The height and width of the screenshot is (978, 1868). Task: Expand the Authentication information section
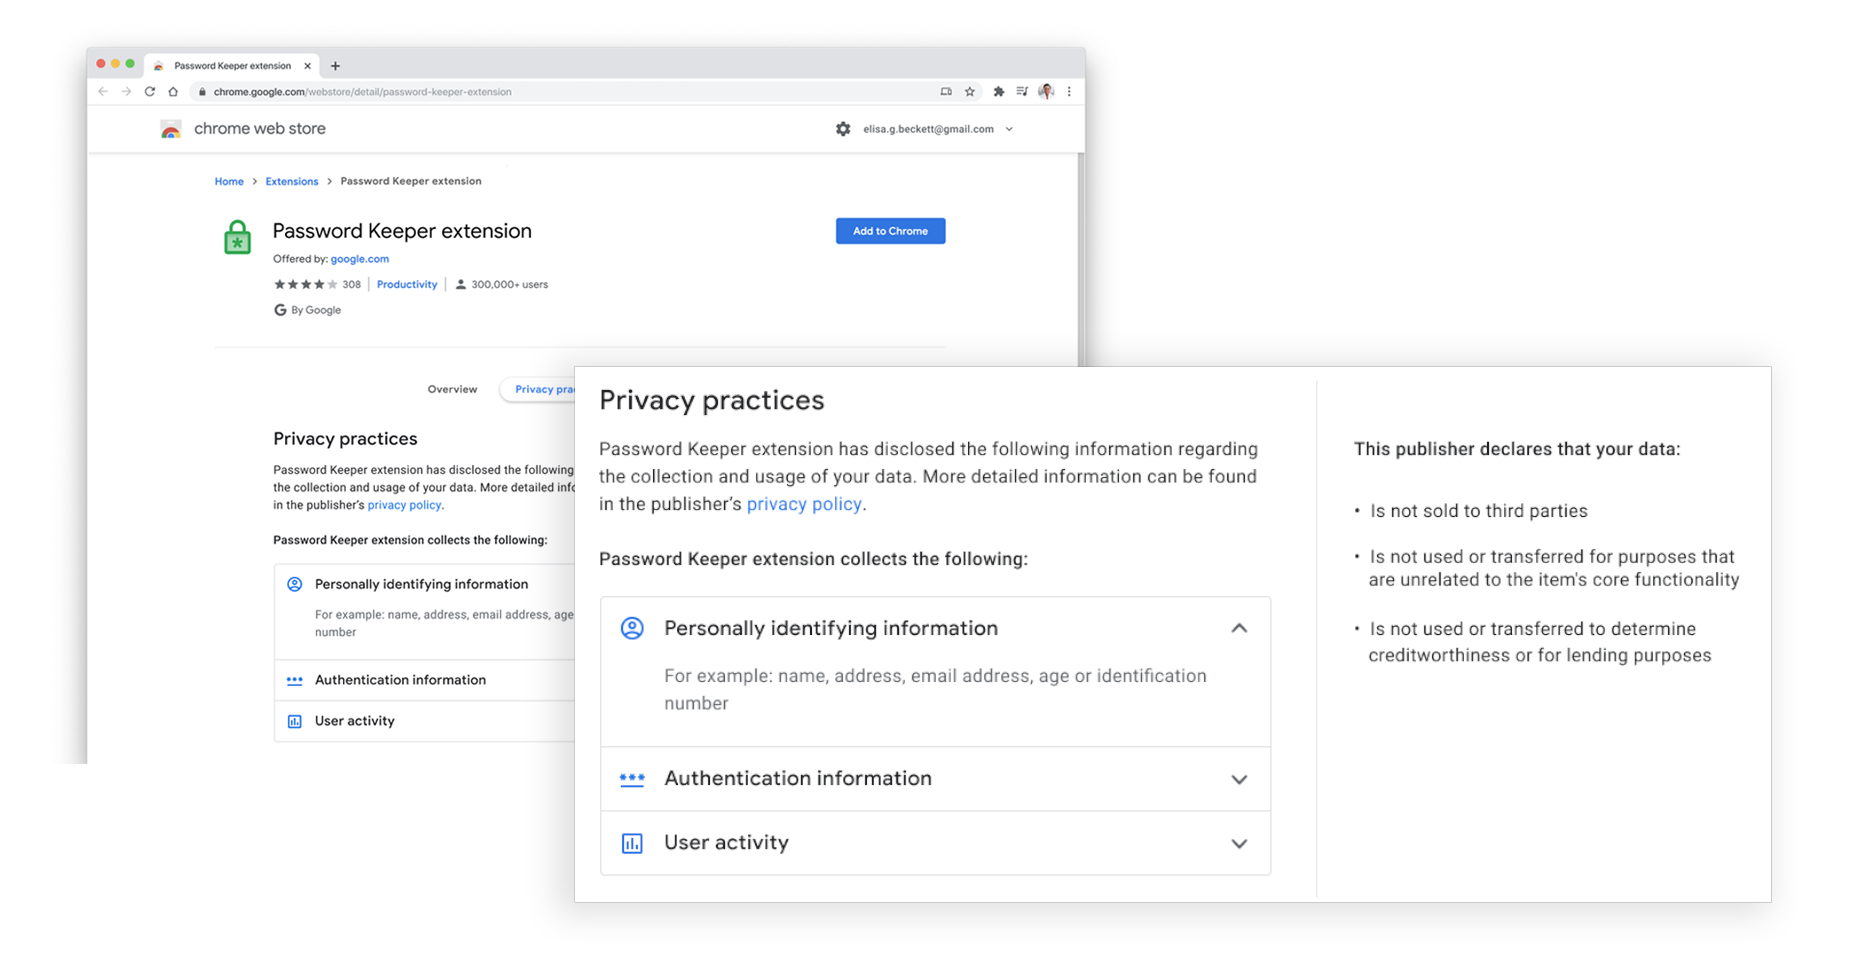point(1239,780)
